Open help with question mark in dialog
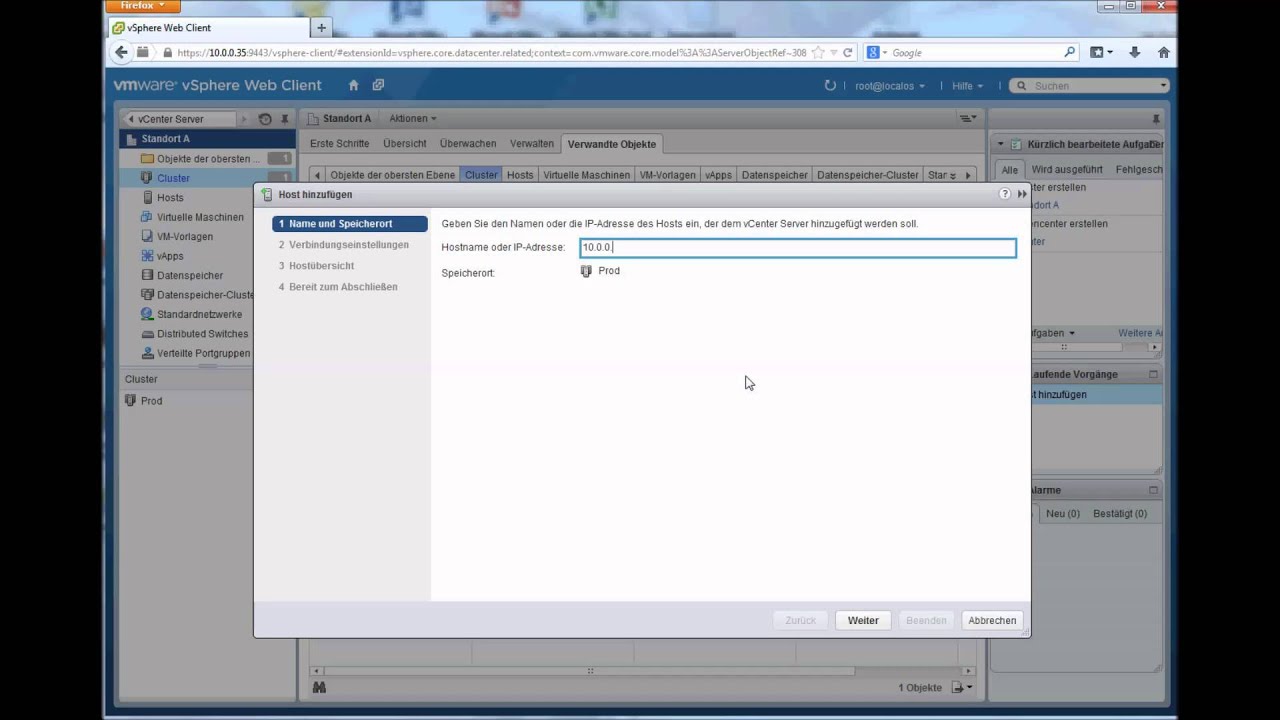This screenshot has height=720, width=1280. 1005,194
